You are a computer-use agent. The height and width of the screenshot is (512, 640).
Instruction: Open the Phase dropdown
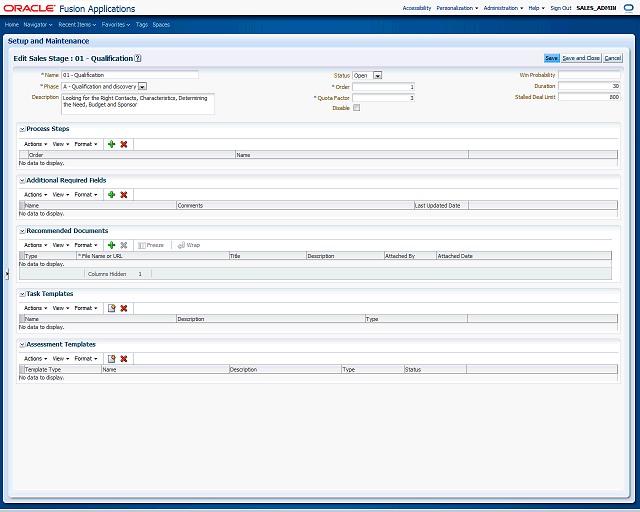[x=142, y=87]
